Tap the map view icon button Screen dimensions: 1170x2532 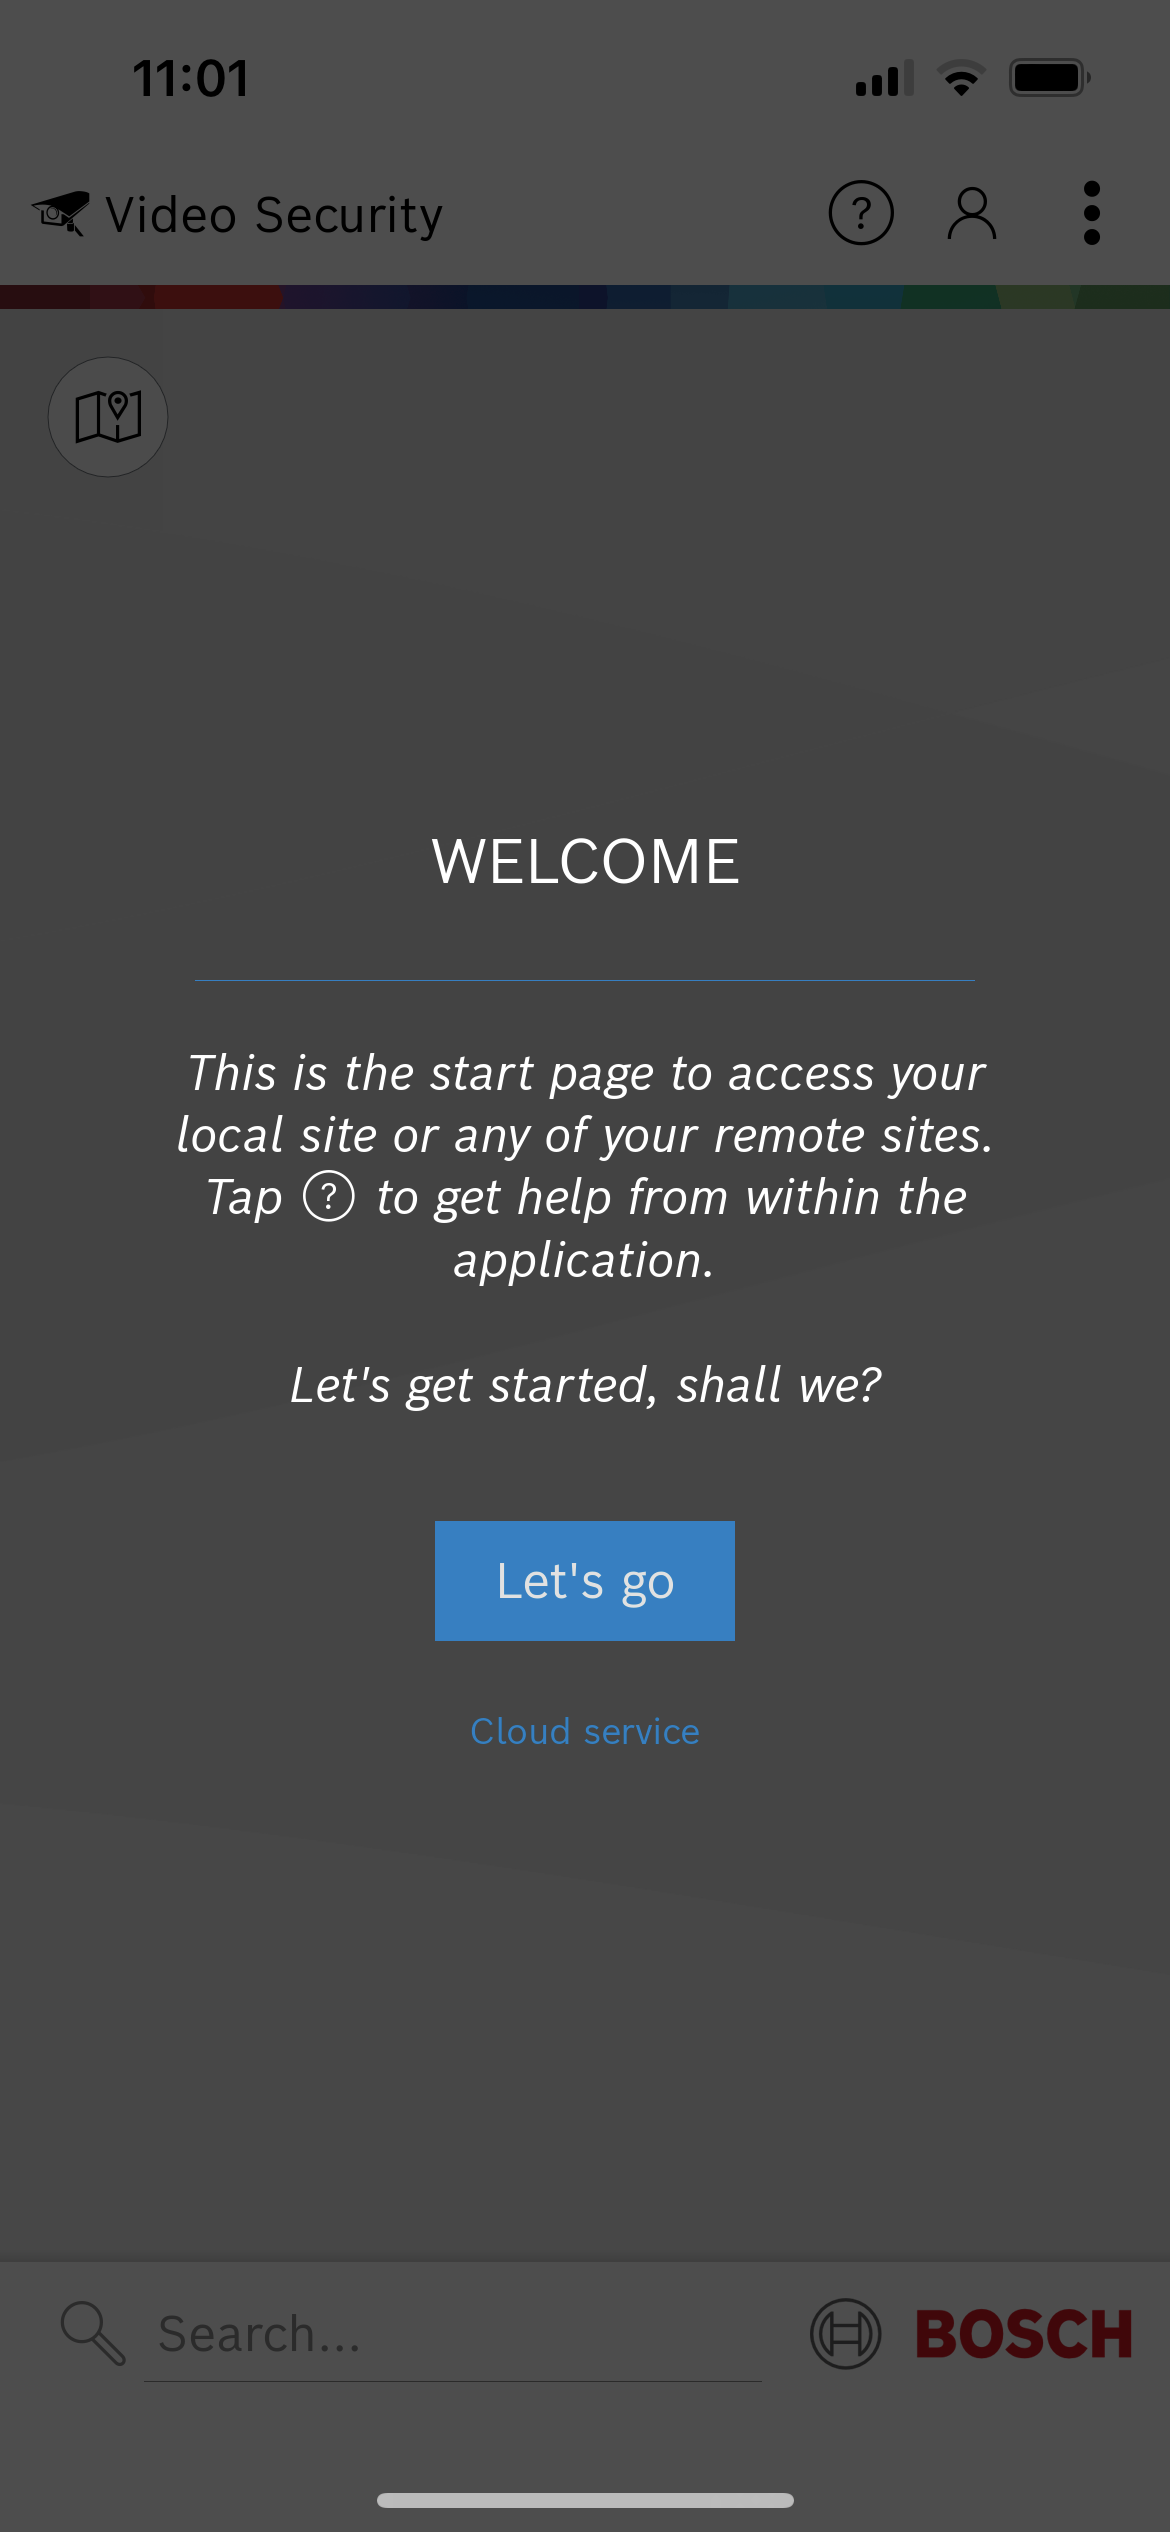[x=108, y=417]
